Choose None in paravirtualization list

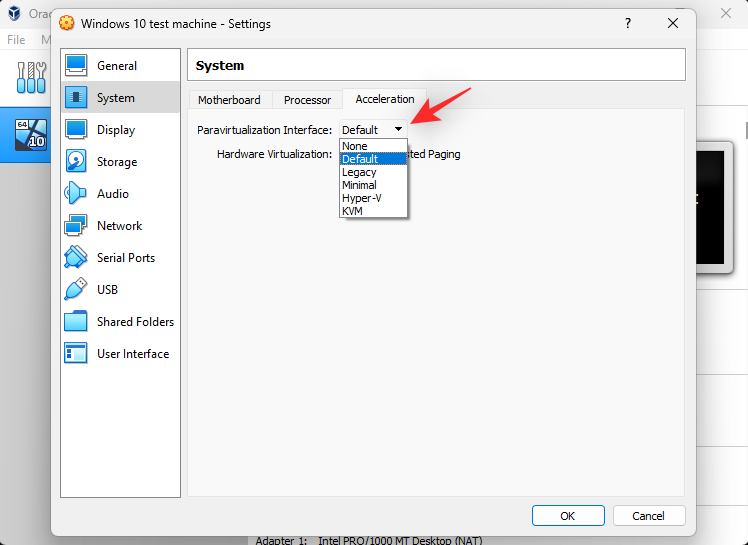coord(373,146)
